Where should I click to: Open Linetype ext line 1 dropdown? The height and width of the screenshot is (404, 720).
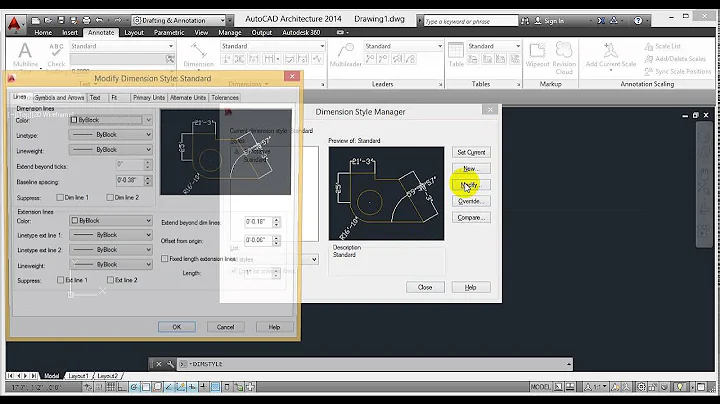111,235
